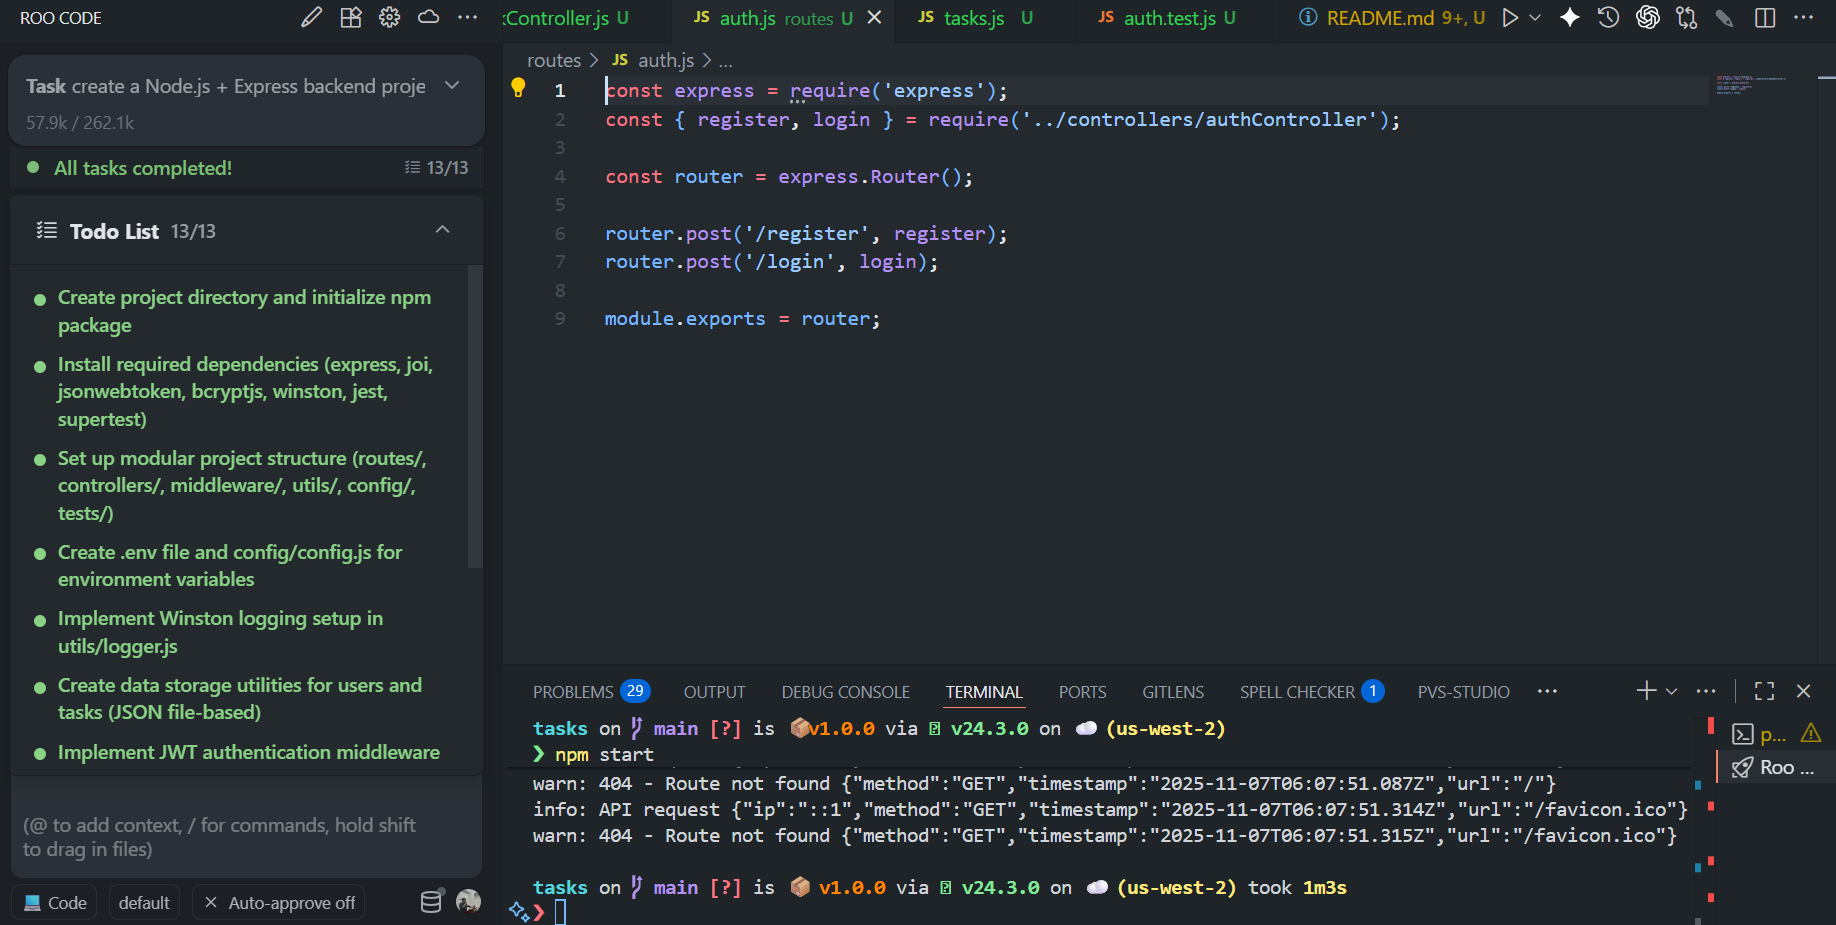Open the new terminal profile dropdown
Screen dimensions: 1836x925
click(x=1671, y=691)
